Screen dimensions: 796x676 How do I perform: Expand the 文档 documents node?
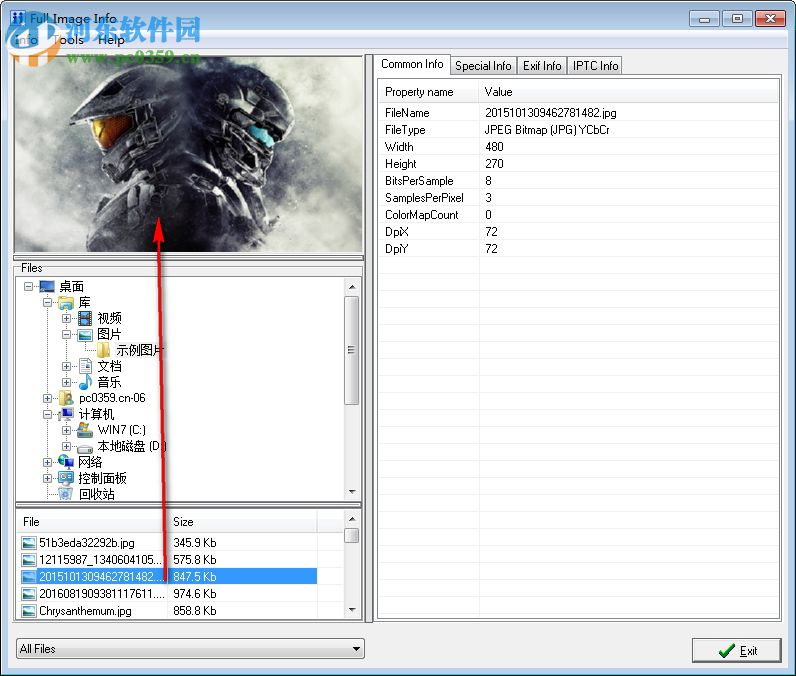point(66,366)
